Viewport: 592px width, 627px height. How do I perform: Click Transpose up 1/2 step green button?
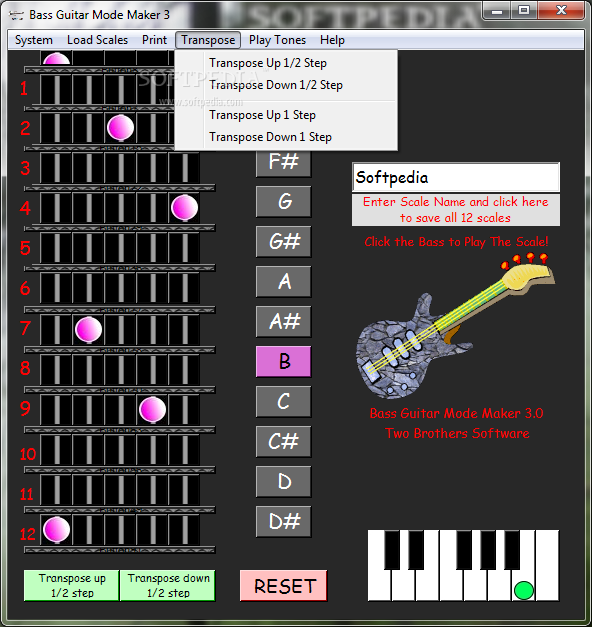72,585
